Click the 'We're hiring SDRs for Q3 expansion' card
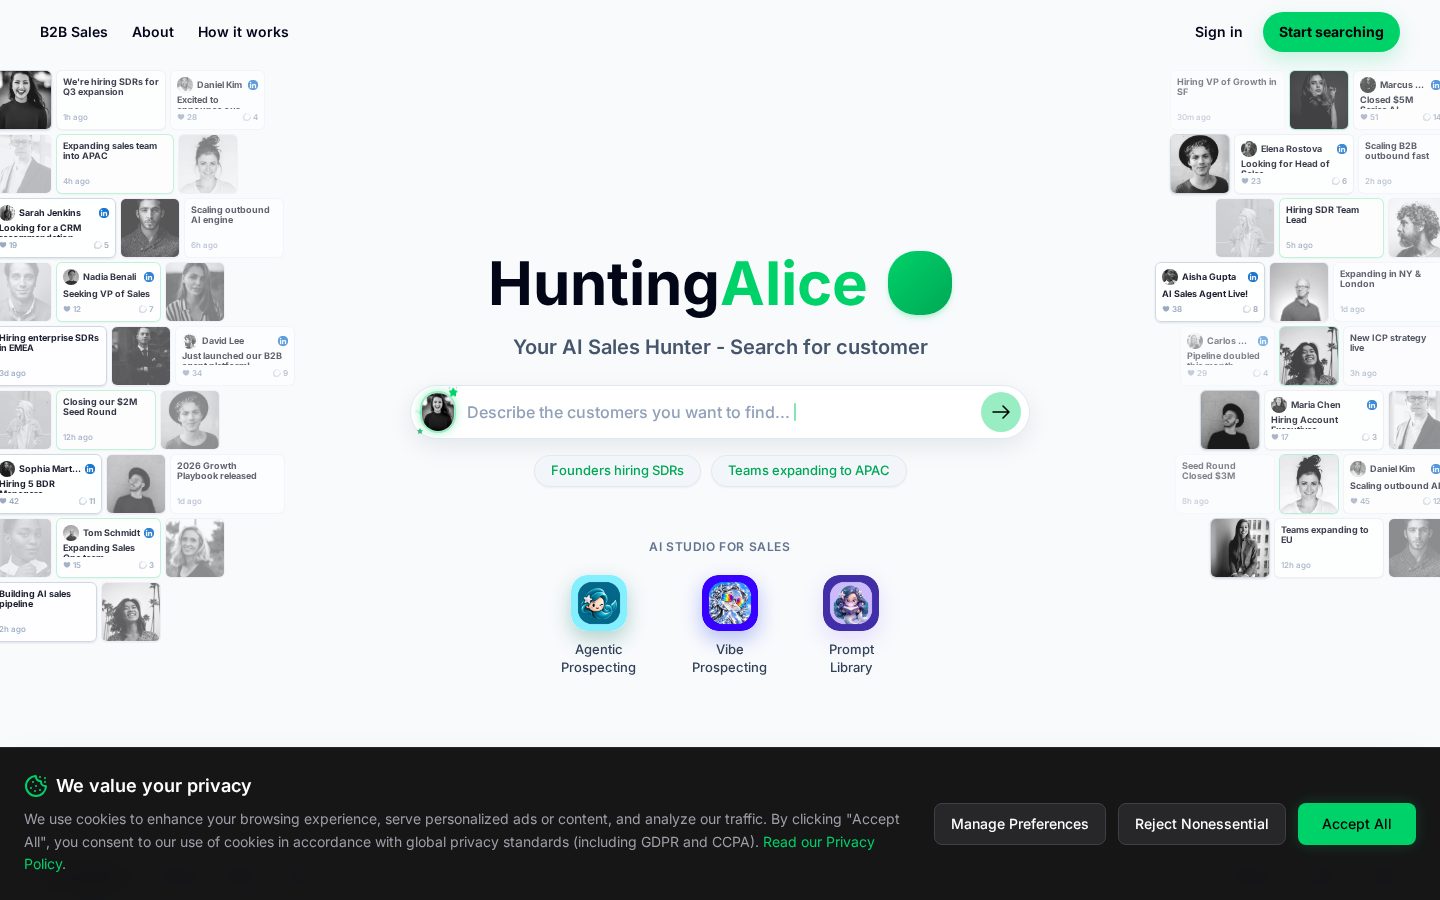Image resolution: width=1440 pixels, height=900 pixels. click(111, 100)
